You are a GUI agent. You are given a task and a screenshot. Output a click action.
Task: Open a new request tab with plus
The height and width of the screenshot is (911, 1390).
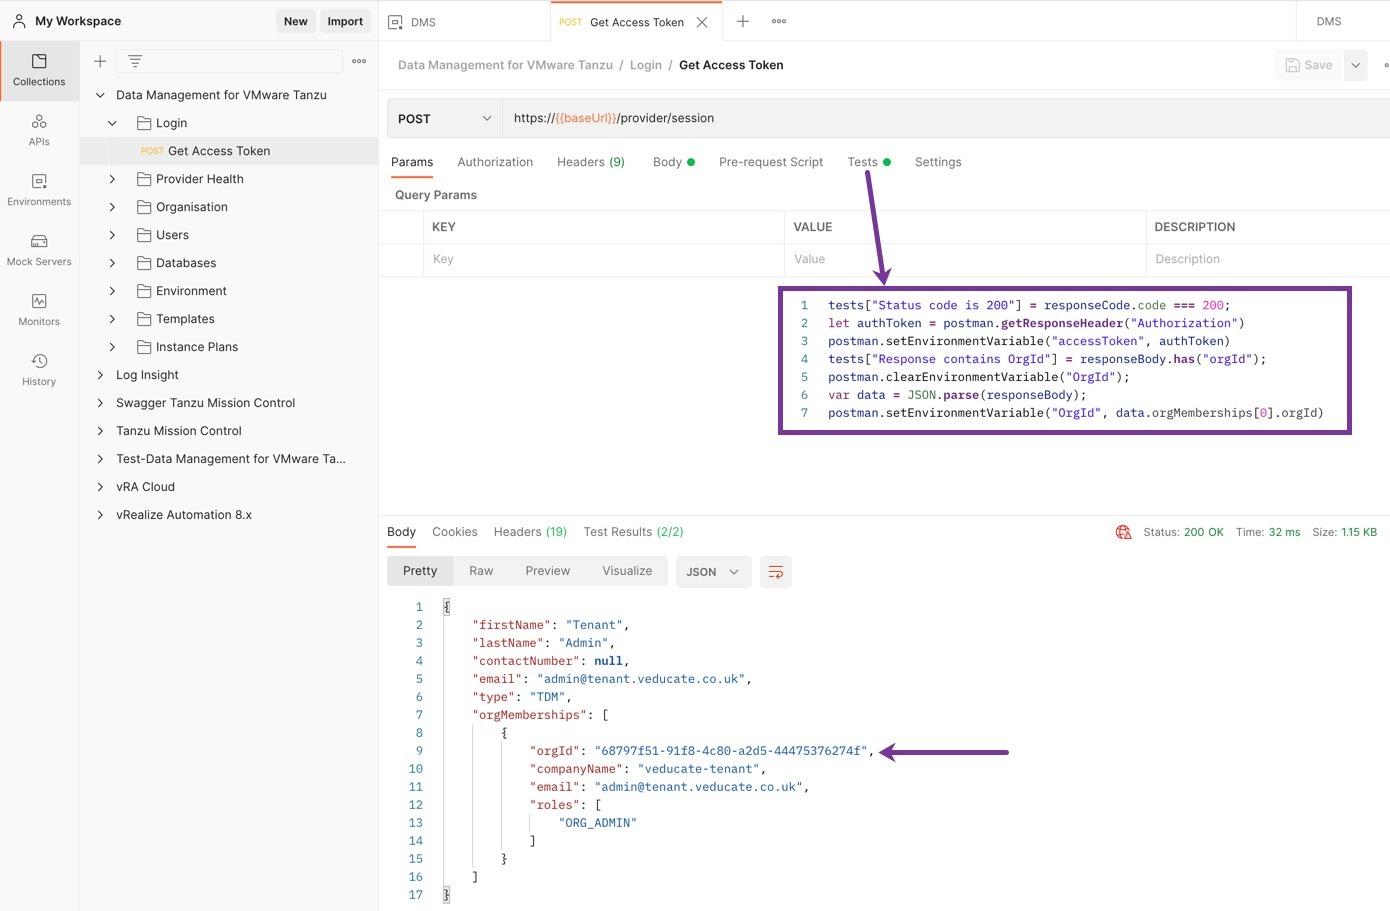pos(743,21)
